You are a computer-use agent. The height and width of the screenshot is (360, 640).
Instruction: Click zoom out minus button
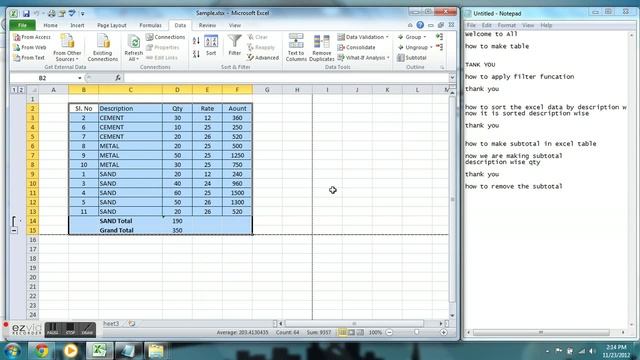[389, 333]
